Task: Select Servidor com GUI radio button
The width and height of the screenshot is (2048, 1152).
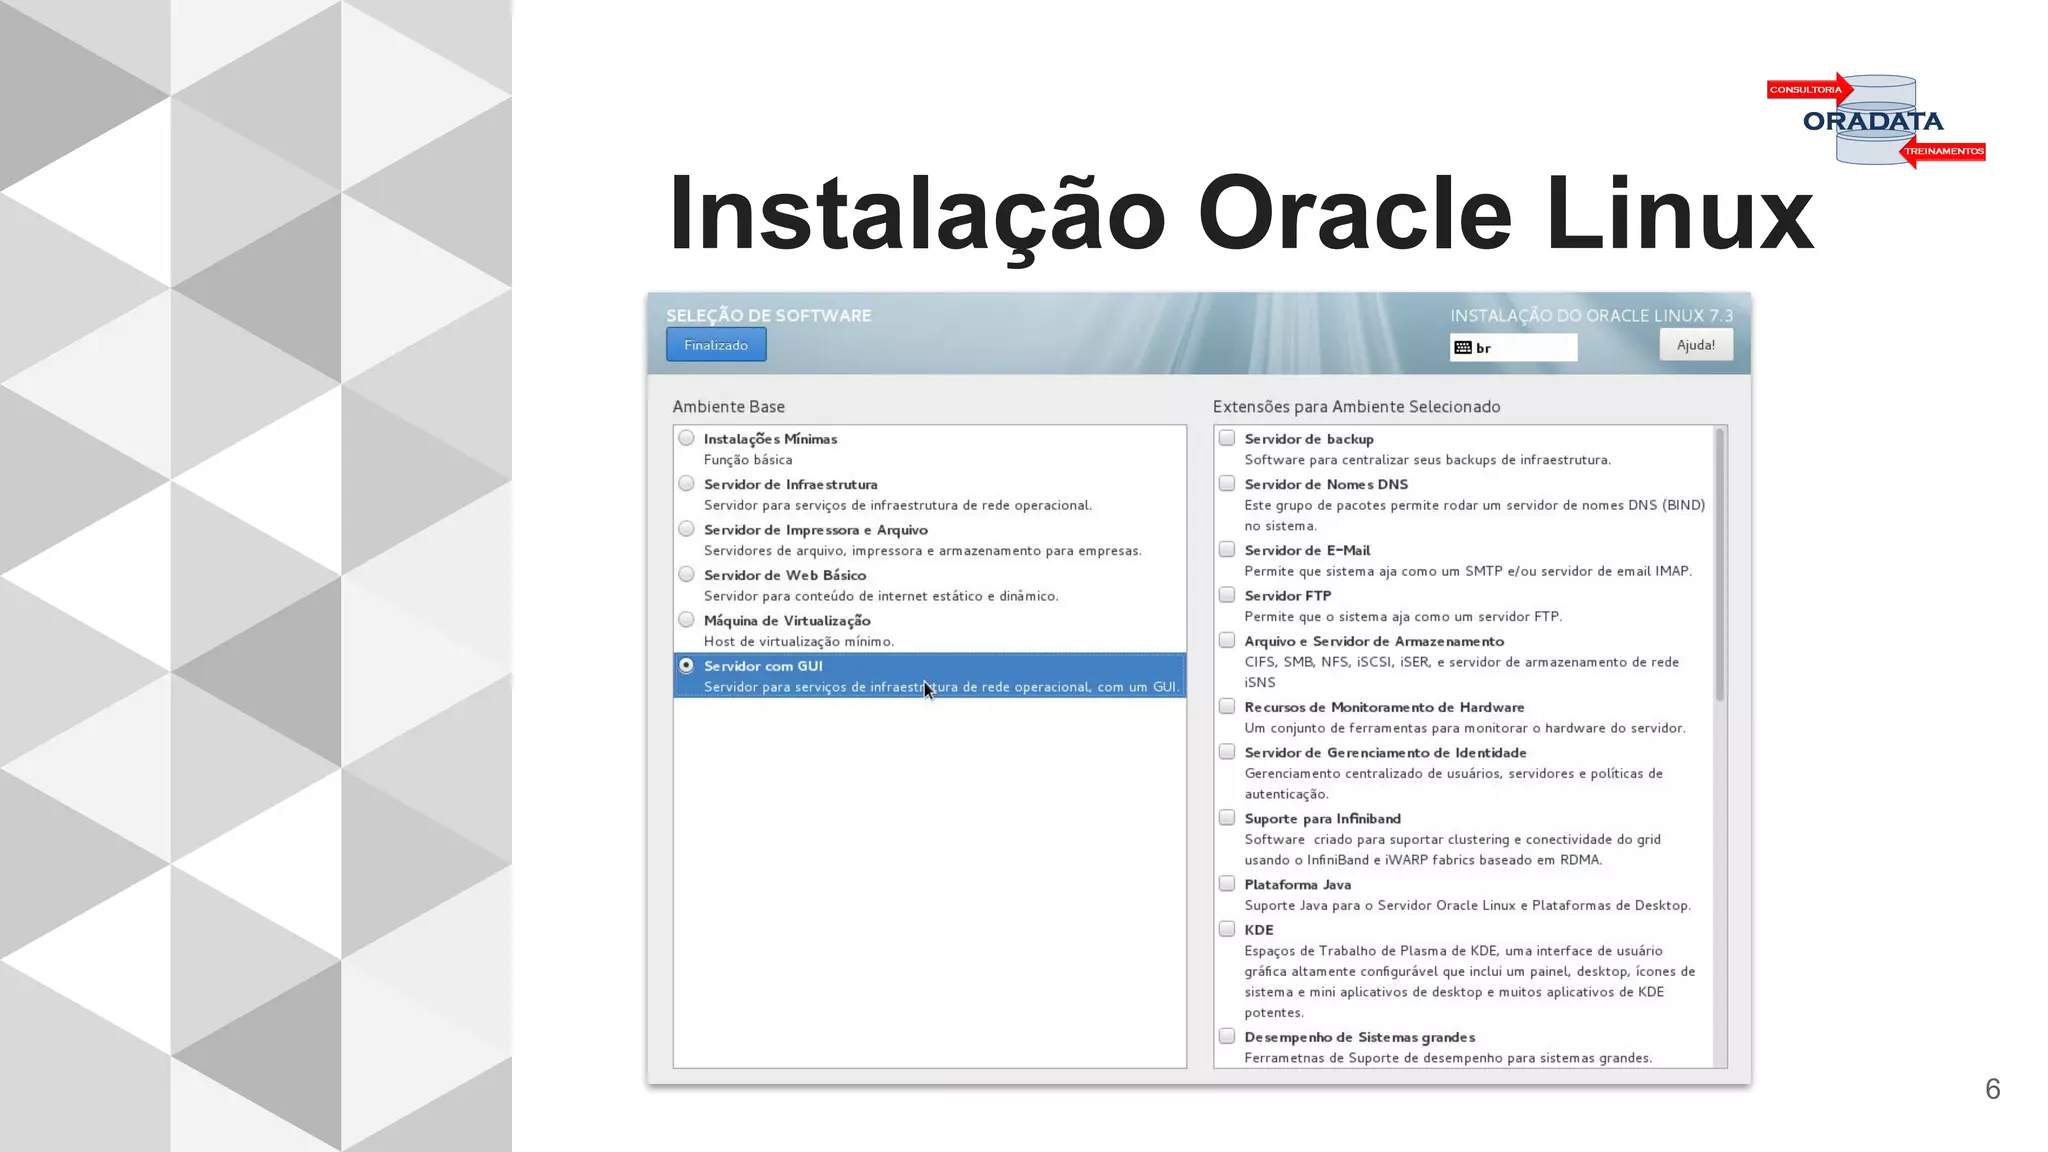Action: 686,665
